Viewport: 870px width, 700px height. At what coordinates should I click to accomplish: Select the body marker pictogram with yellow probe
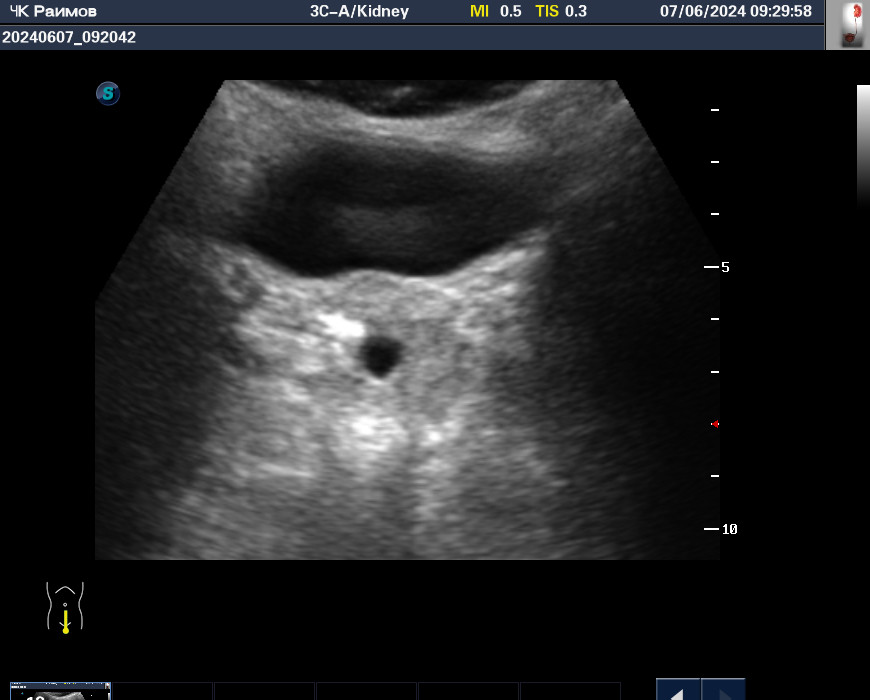click(x=65, y=607)
